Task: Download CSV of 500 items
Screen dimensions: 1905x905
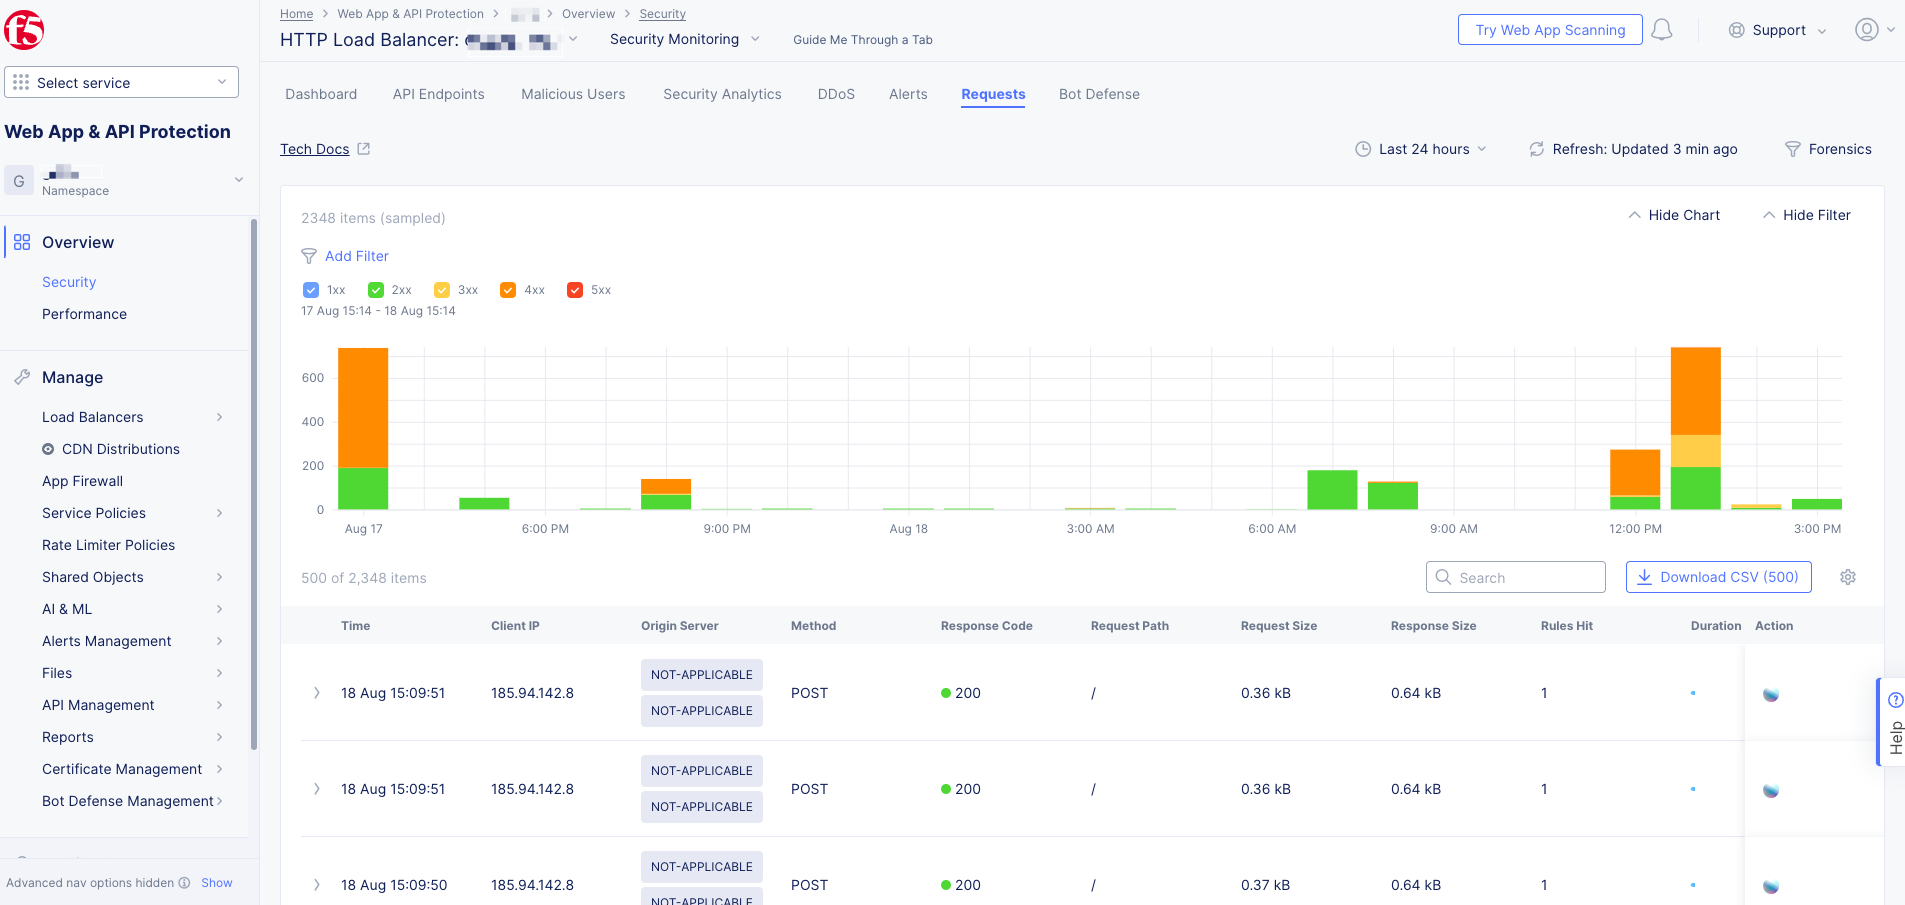Action: coord(1718,577)
